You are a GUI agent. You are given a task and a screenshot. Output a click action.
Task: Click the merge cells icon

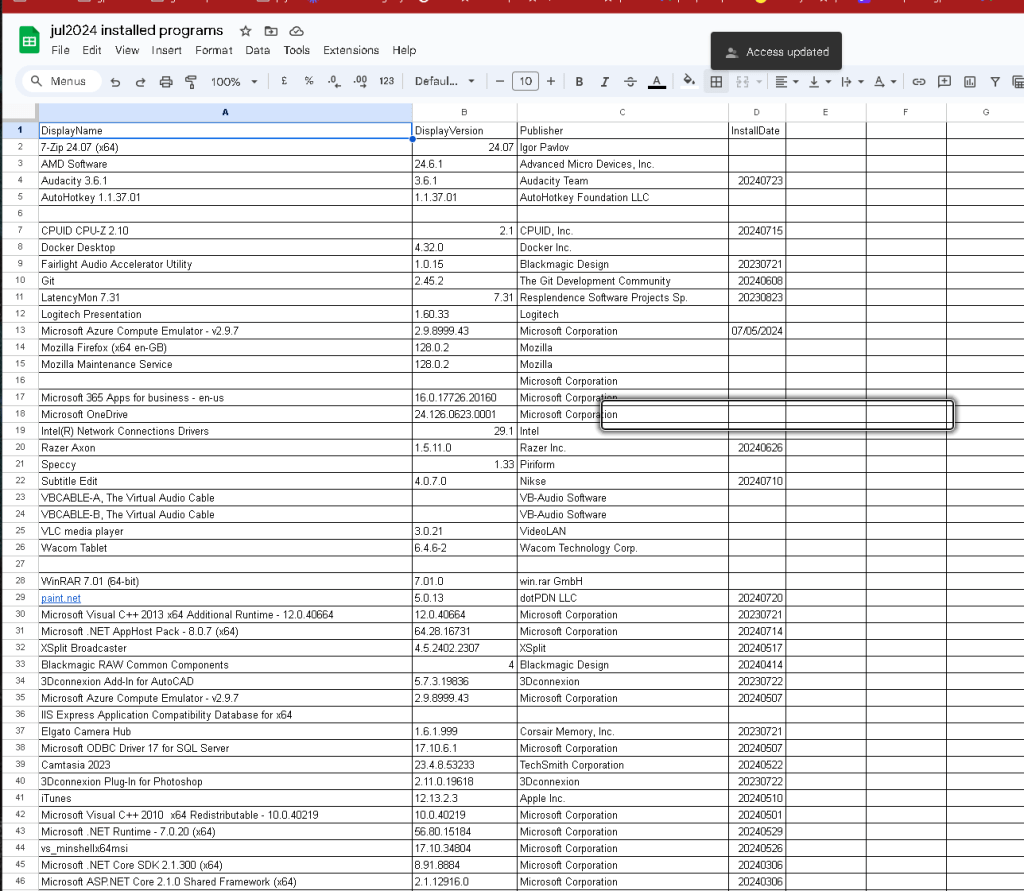(x=743, y=82)
